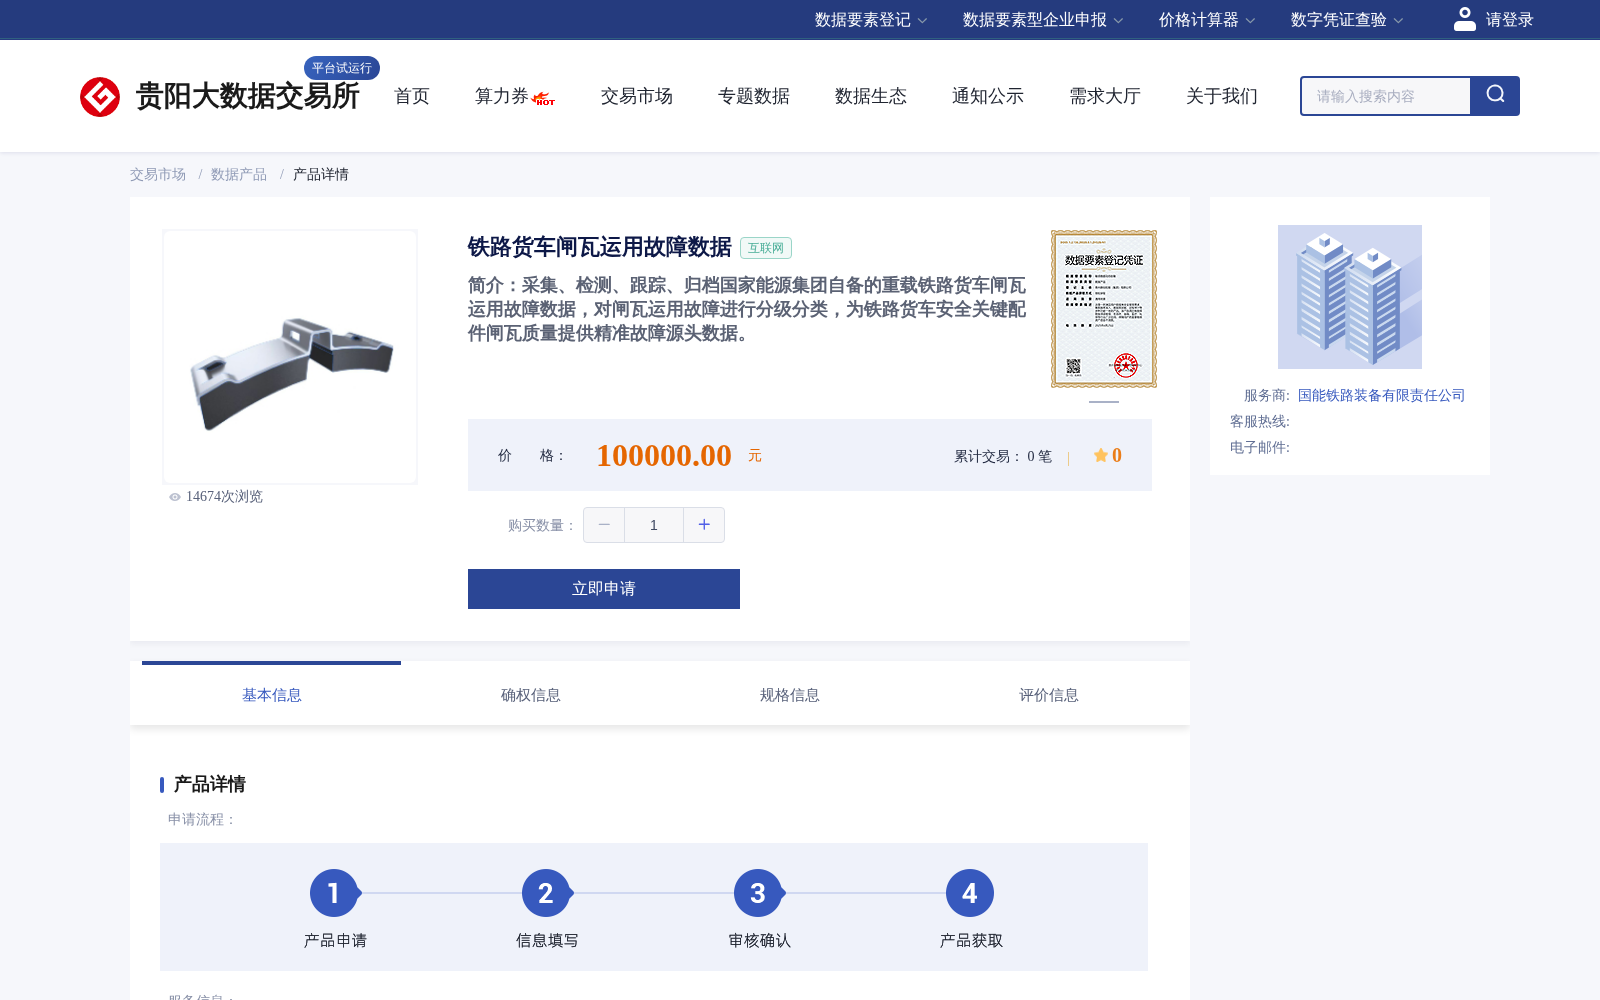This screenshot has height=1000, width=1600.
Task: Focus the purchase quantity input field
Action: pos(654,525)
